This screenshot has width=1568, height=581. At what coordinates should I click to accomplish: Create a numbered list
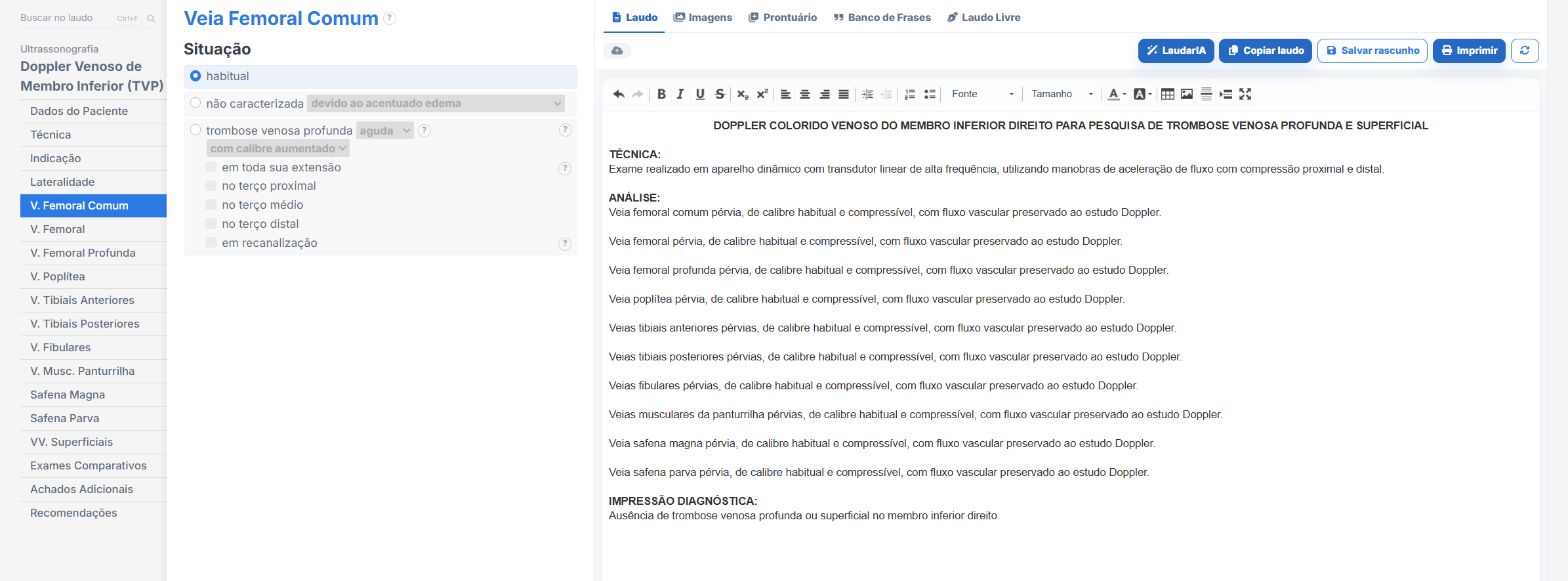tap(910, 94)
